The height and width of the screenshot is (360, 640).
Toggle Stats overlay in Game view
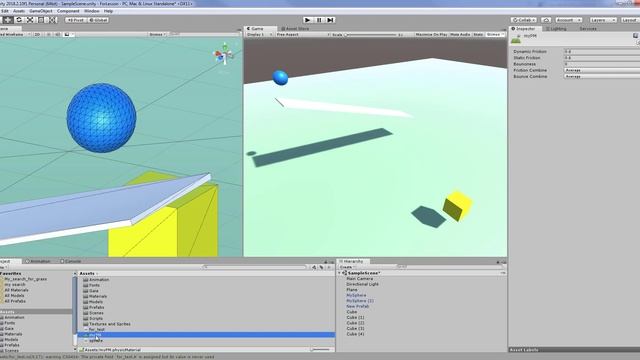[478, 35]
